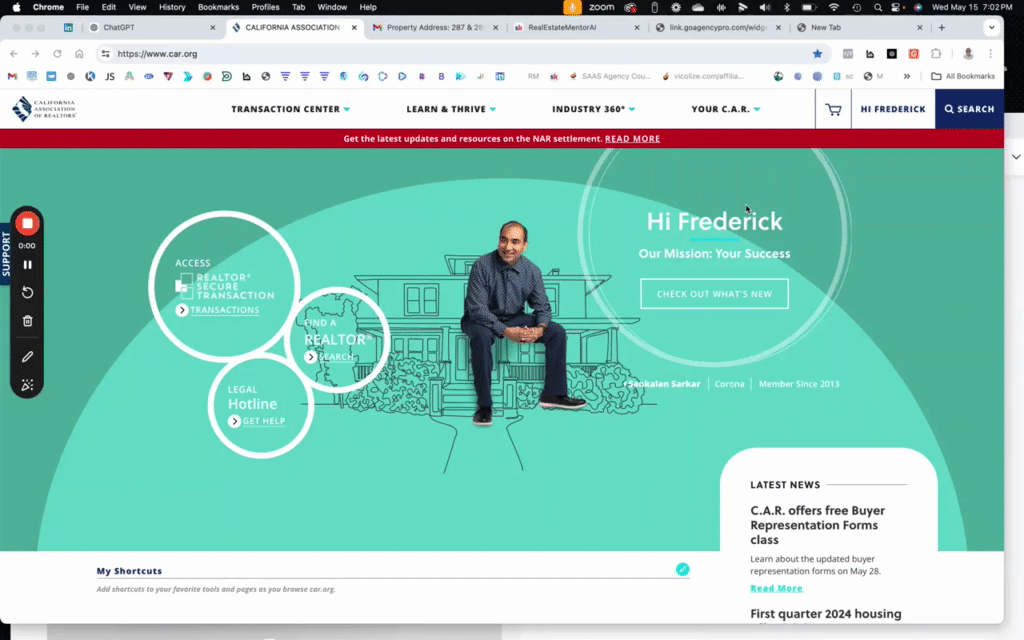
Task: Expand the Learn & Thrive menu
Action: click(451, 109)
